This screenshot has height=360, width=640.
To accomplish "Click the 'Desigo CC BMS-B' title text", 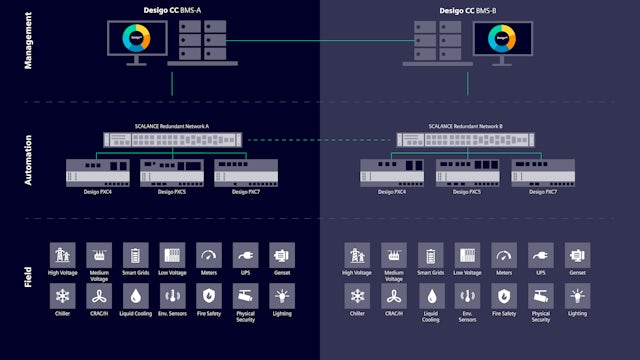I will (468, 11).
